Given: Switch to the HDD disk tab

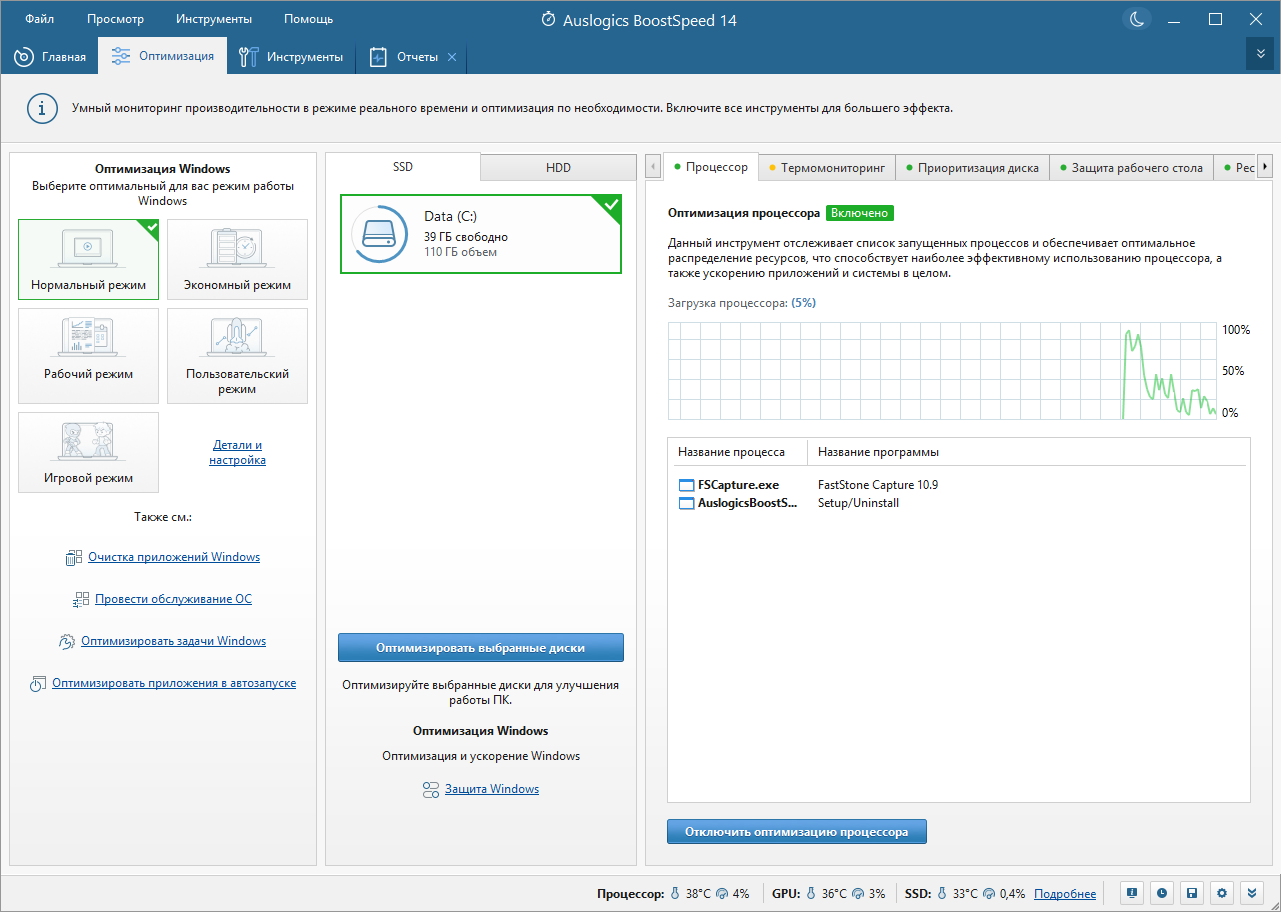Looking at the screenshot, I should tap(559, 167).
